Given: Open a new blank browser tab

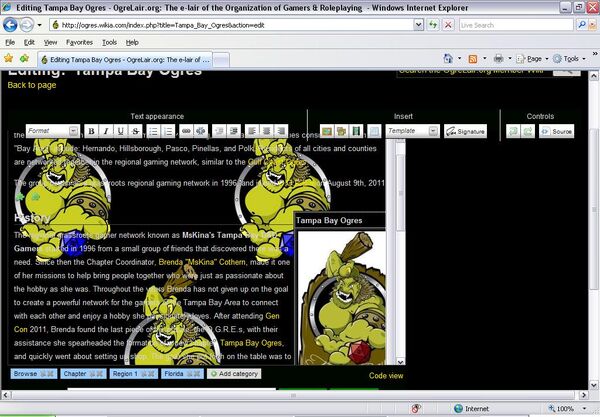Looking at the screenshot, I should (221, 60).
